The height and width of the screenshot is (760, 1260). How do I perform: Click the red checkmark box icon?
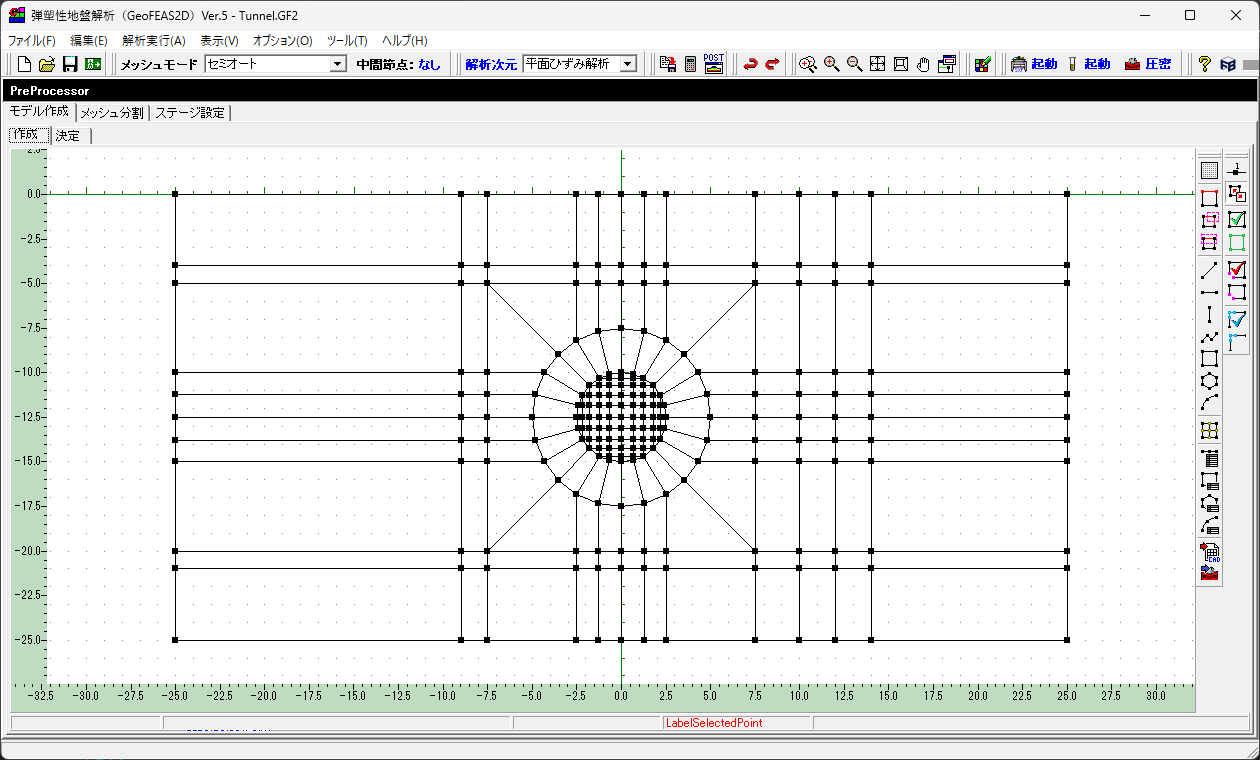click(1237, 269)
